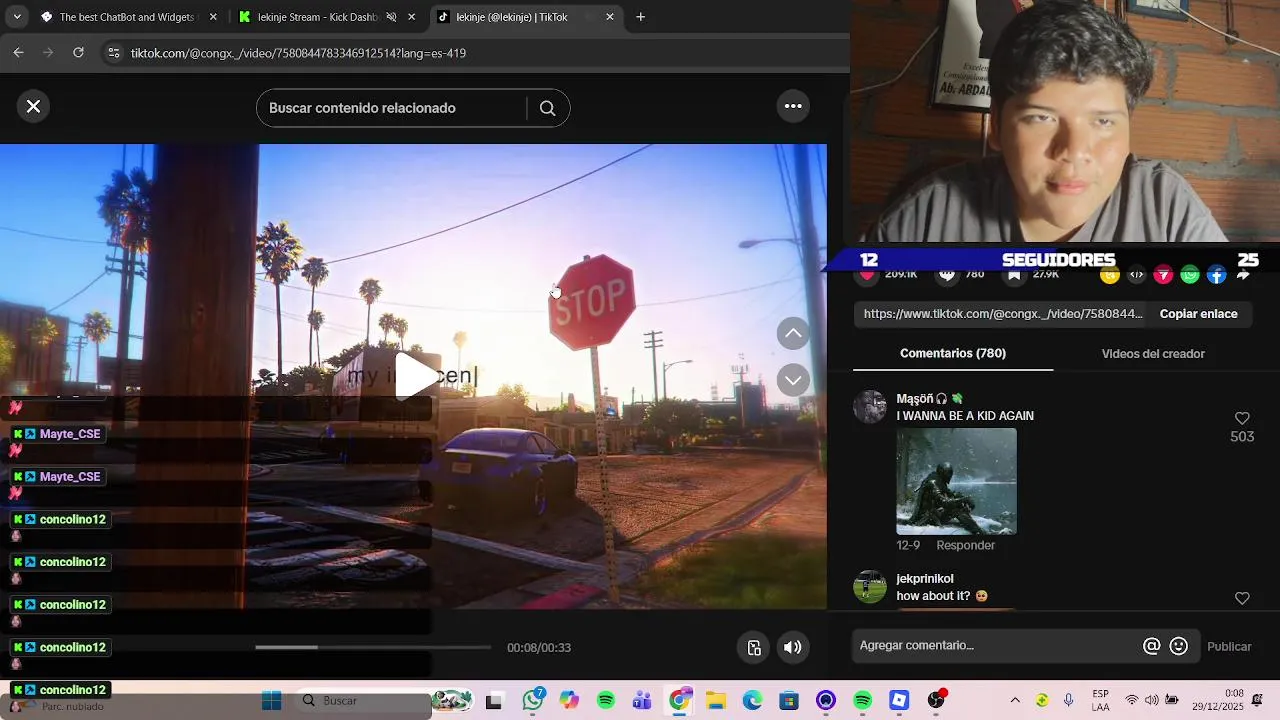The width and height of the screenshot is (1280, 720).
Task: Open the tab search dropdown
Action: click(x=17, y=17)
